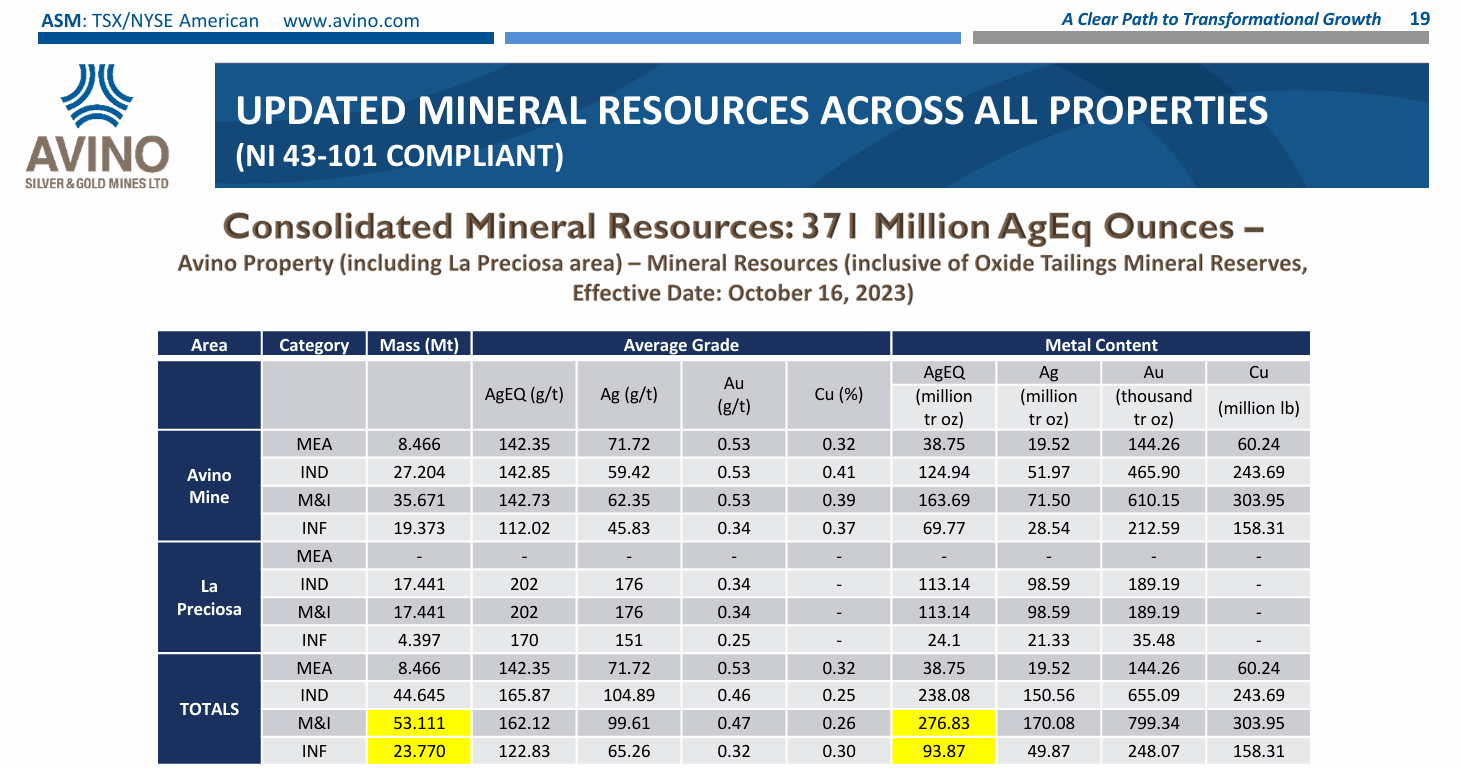Select the Au (g/t) column header
This screenshot has height=768, width=1461.
735,393
